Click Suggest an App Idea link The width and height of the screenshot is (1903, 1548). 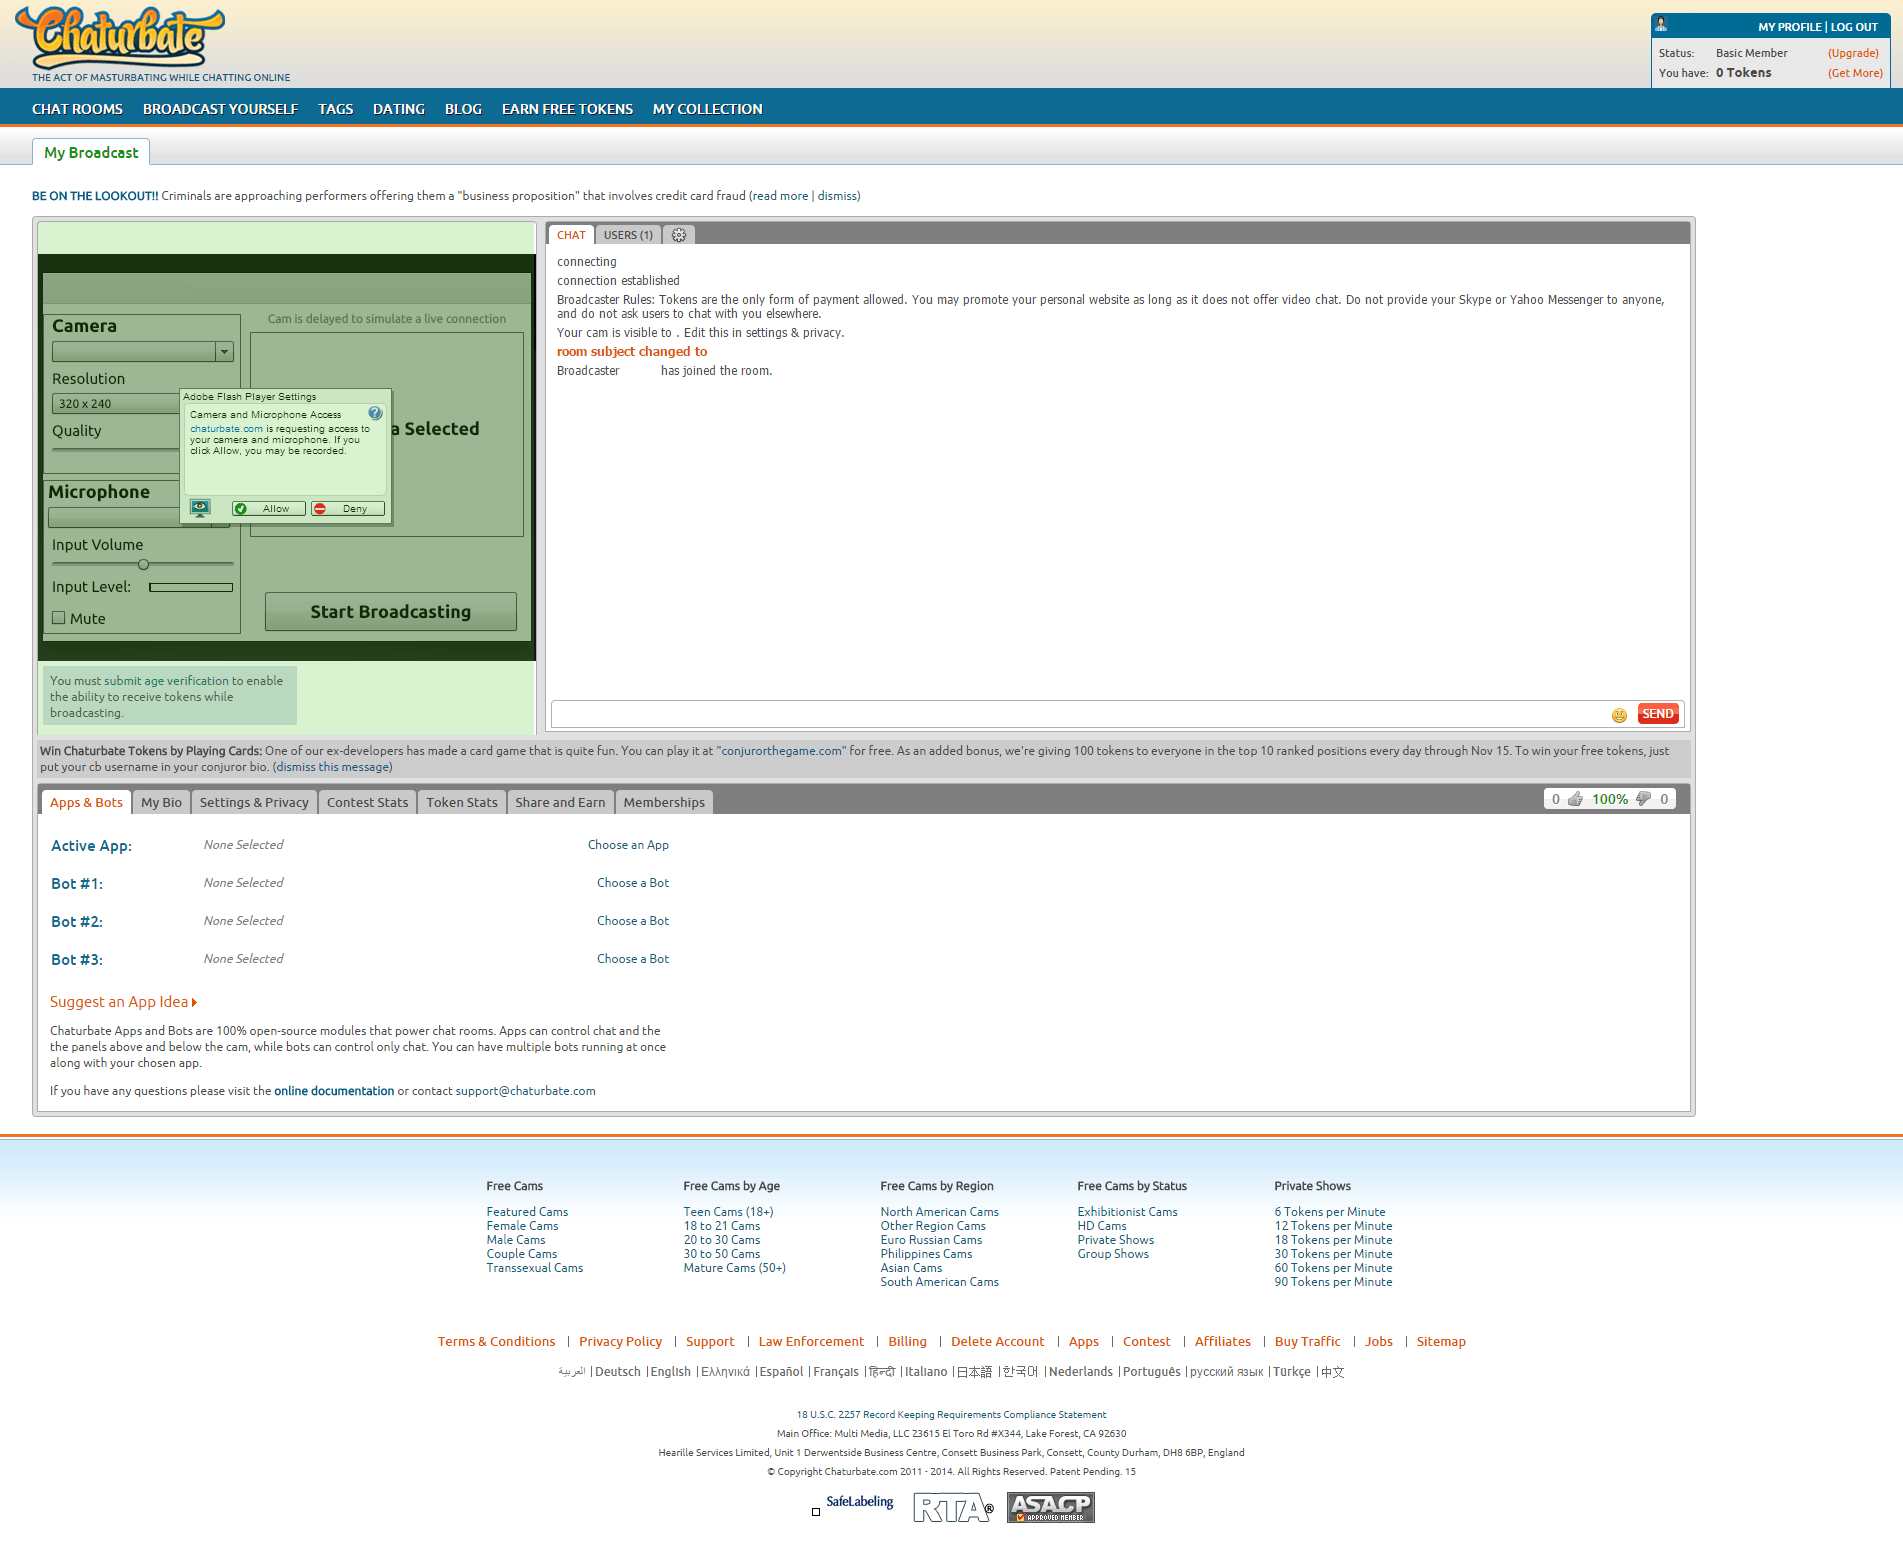click(124, 1002)
